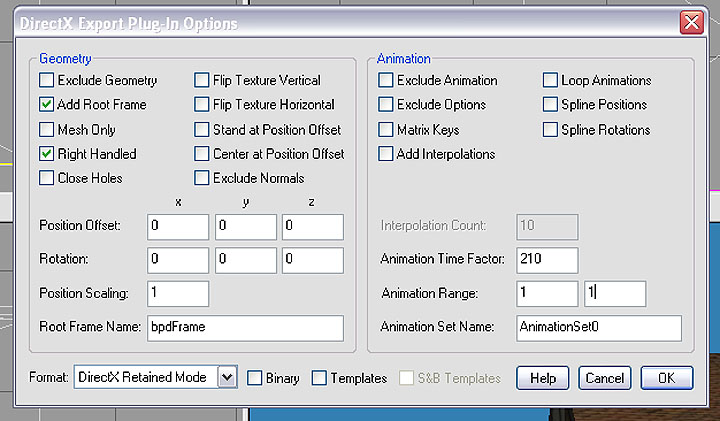Click the Animation Set Name field
The height and width of the screenshot is (421, 720).
pyautogui.click(x=599, y=328)
